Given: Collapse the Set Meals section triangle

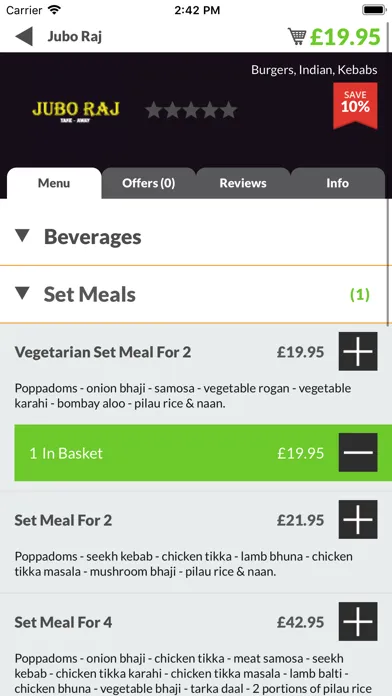Looking at the screenshot, I should (22, 293).
